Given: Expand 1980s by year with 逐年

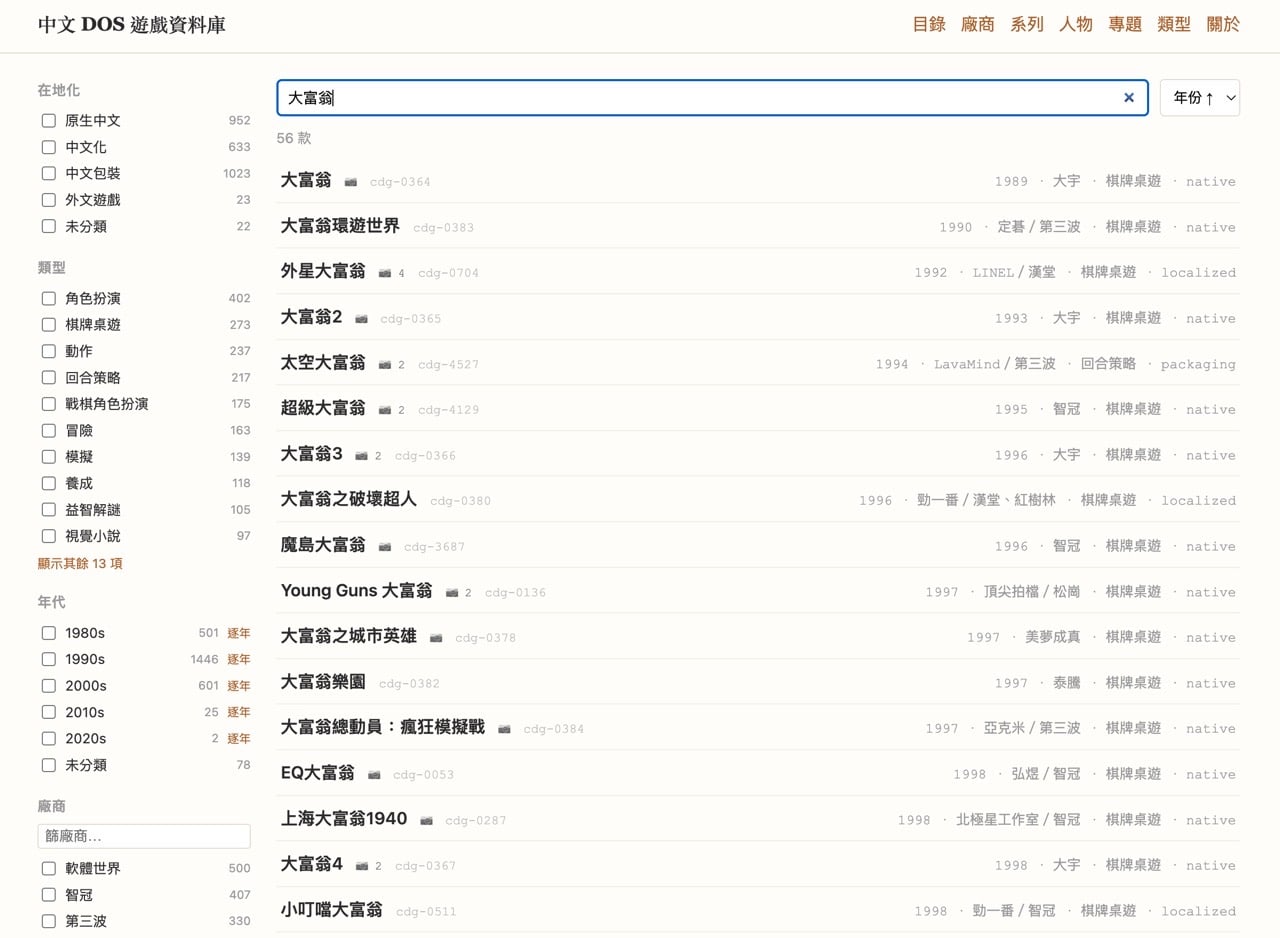Looking at the screenshot, I should (x=239, y=633).
